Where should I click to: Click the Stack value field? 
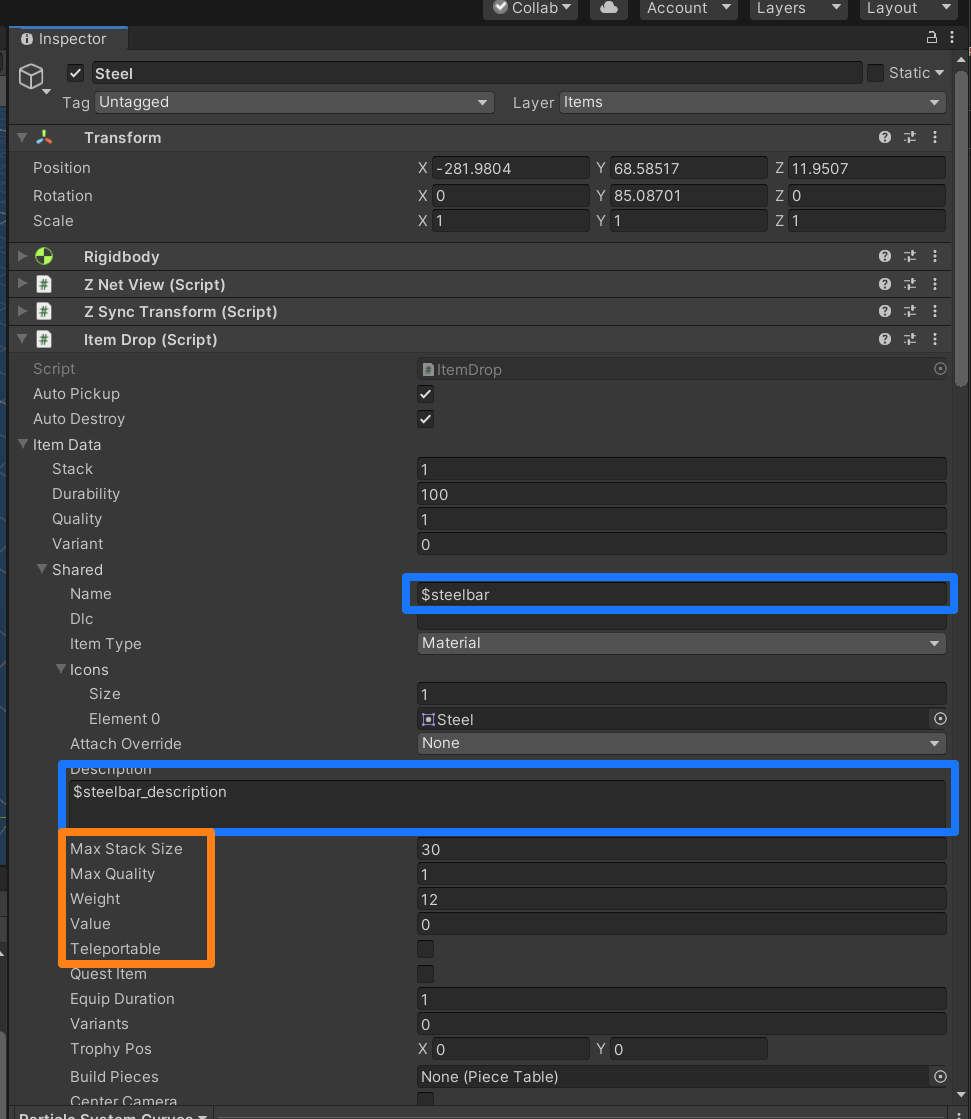pos(681,469)
